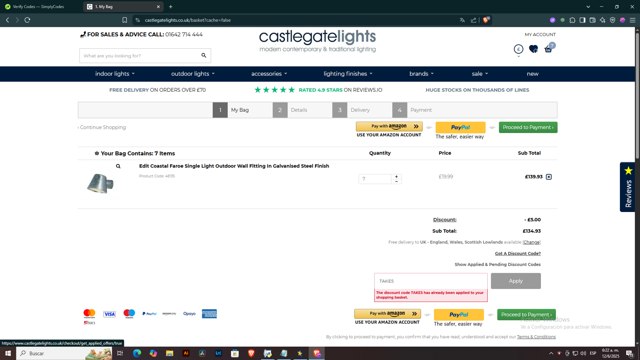Open File Explorer from the taskbar

(169, 353)
